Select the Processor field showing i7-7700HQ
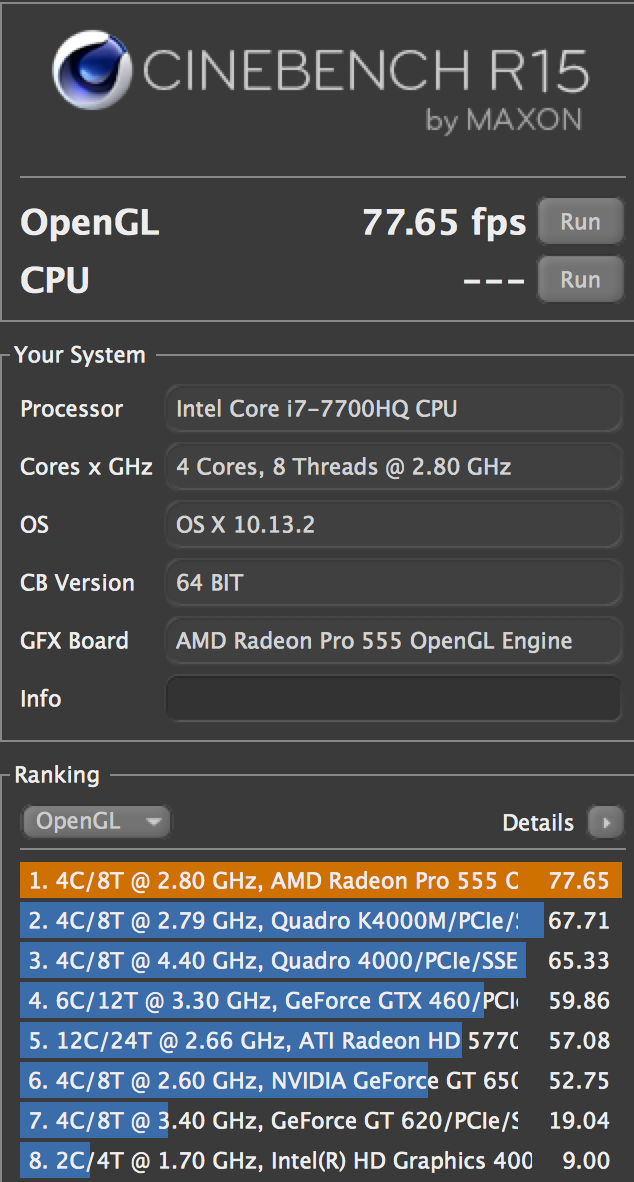Viewport: 634px width, 1182px height. 393,409
